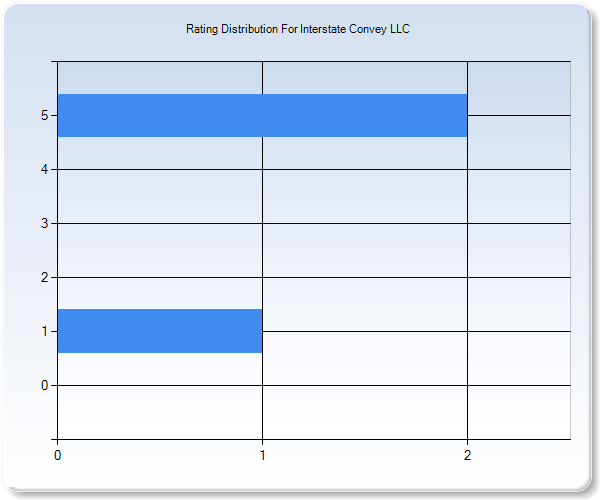Click the vertical axis label '1'

coord(44,331)
